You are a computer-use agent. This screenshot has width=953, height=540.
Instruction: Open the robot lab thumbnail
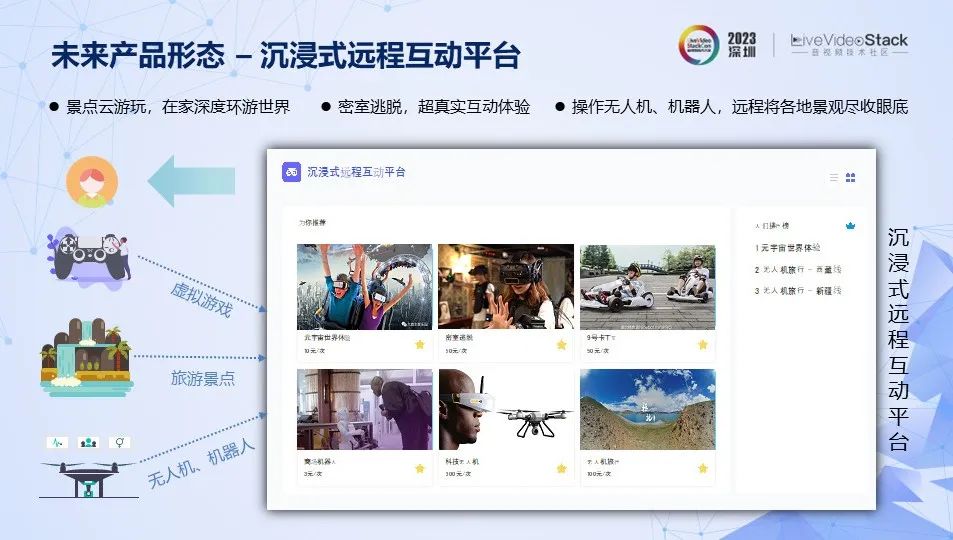(365, 409)
